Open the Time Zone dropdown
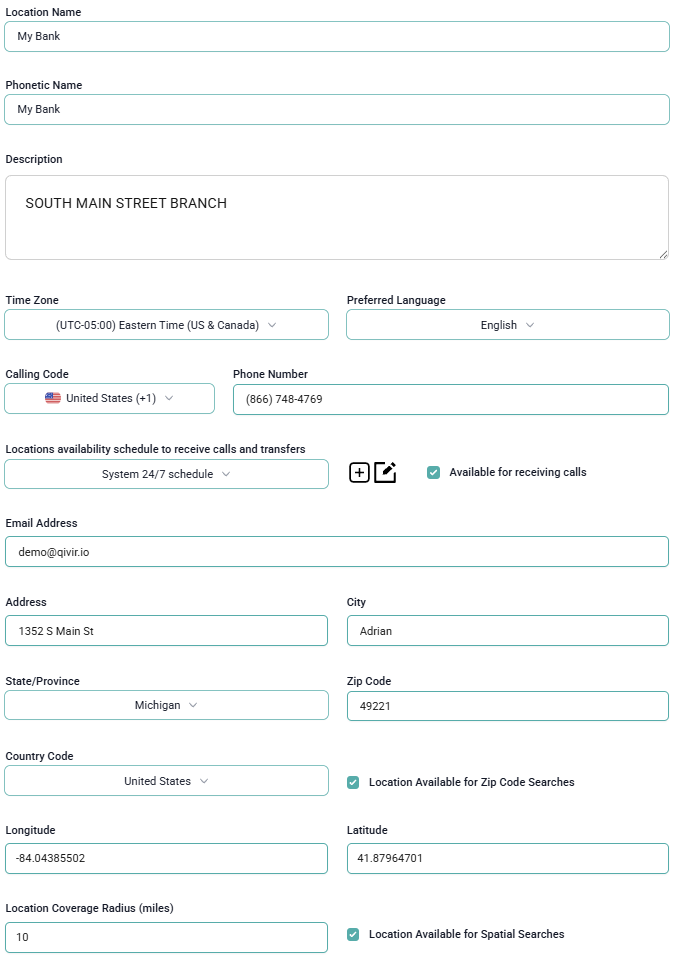 (x=166, y=325)
